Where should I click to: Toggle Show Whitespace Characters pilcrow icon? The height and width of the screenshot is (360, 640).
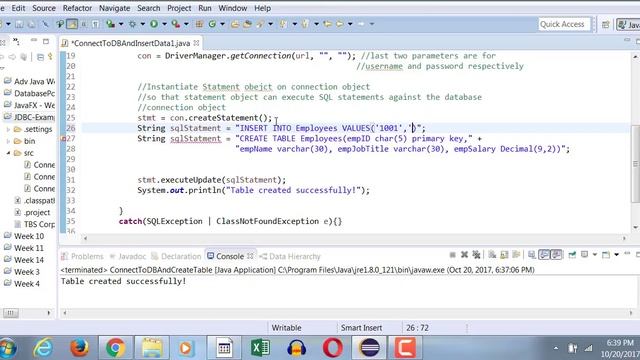pyautogui.click(x=95, y=24)
